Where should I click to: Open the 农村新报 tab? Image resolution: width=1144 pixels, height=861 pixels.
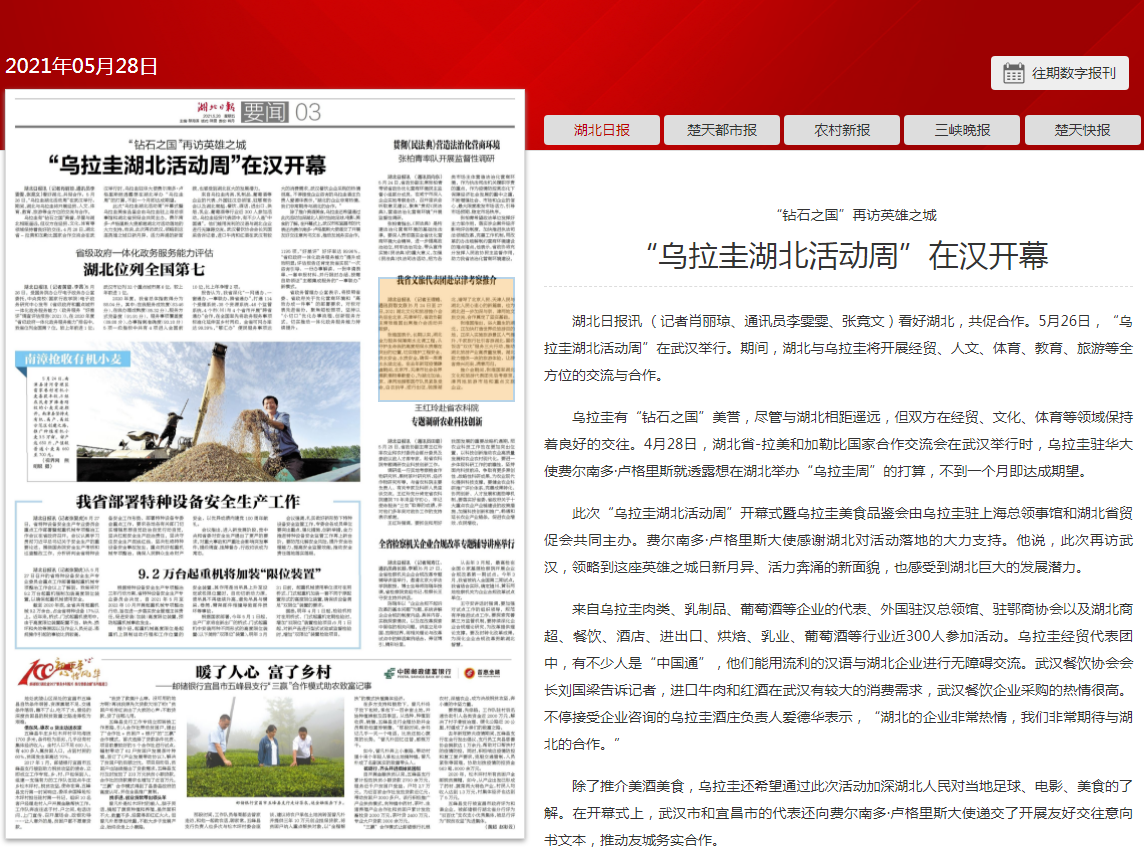click(x=842, y=130)
